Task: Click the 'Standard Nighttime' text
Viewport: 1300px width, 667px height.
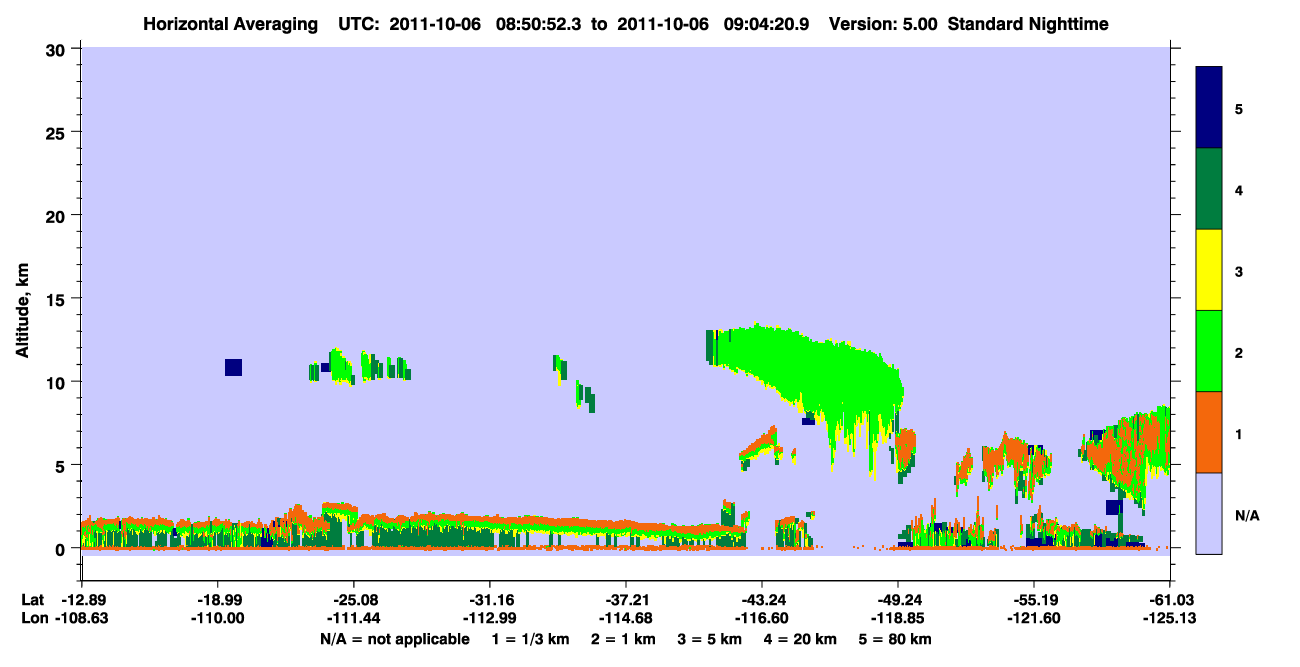Action: pyautogui.click(x=1026, y=24)
